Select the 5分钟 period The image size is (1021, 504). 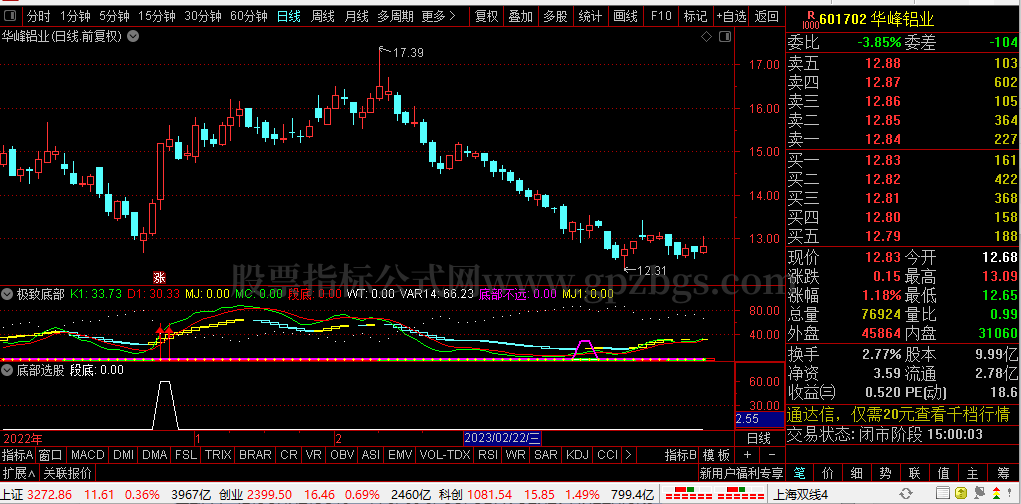115,16
